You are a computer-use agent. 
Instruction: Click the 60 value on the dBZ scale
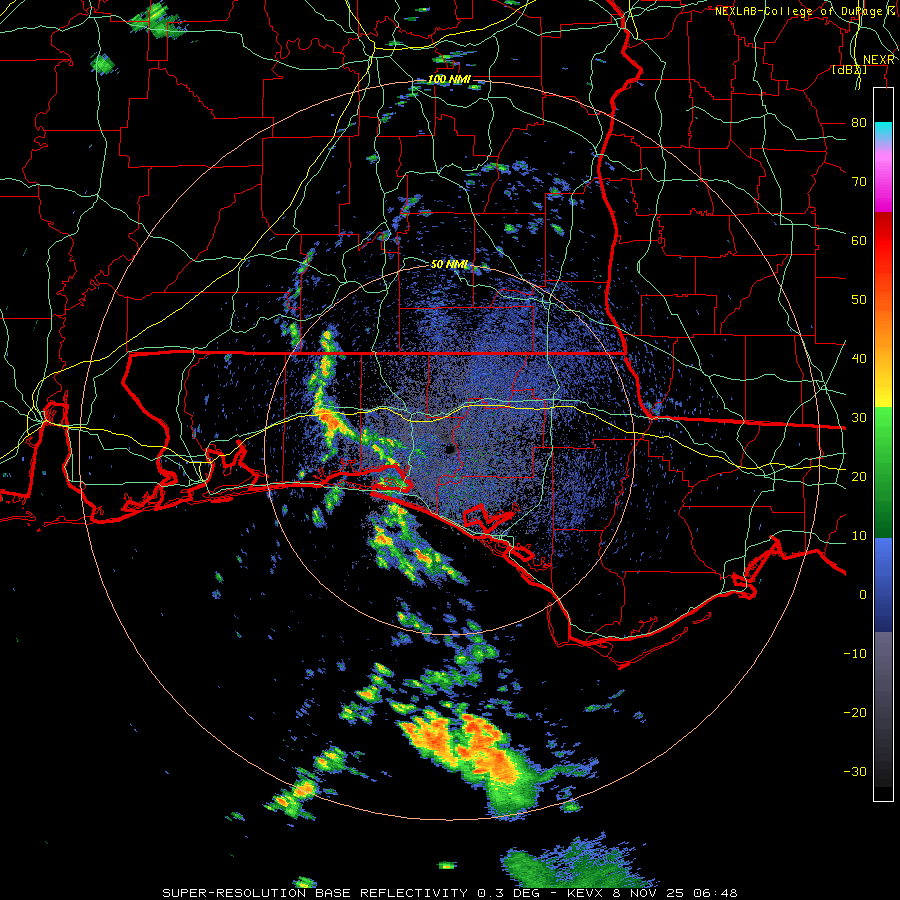click(859, 240)
